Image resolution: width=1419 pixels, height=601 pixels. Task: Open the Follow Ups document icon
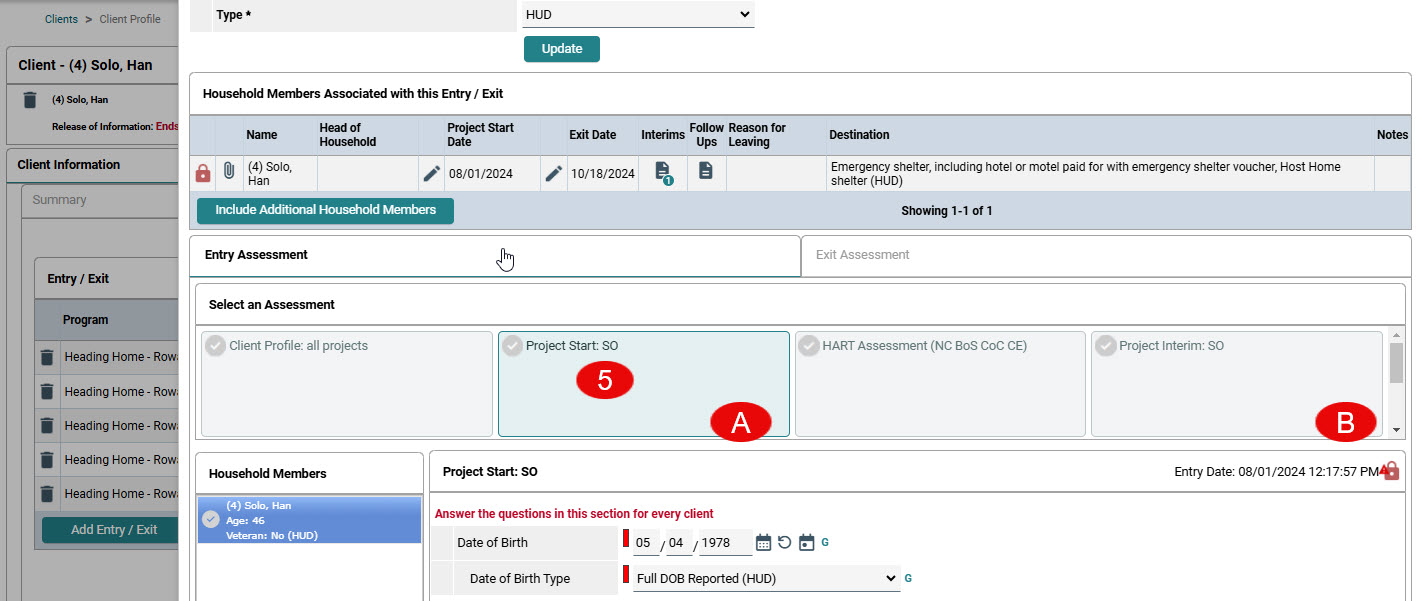[x=706, y=171]
